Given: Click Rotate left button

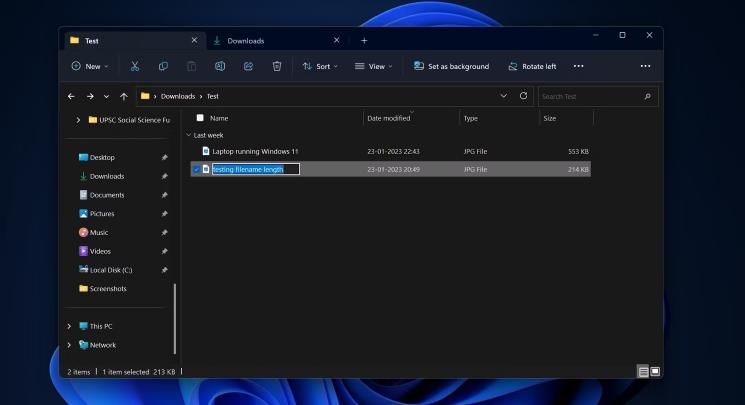Looking at the screenshot, I should [x=532, y=67].
